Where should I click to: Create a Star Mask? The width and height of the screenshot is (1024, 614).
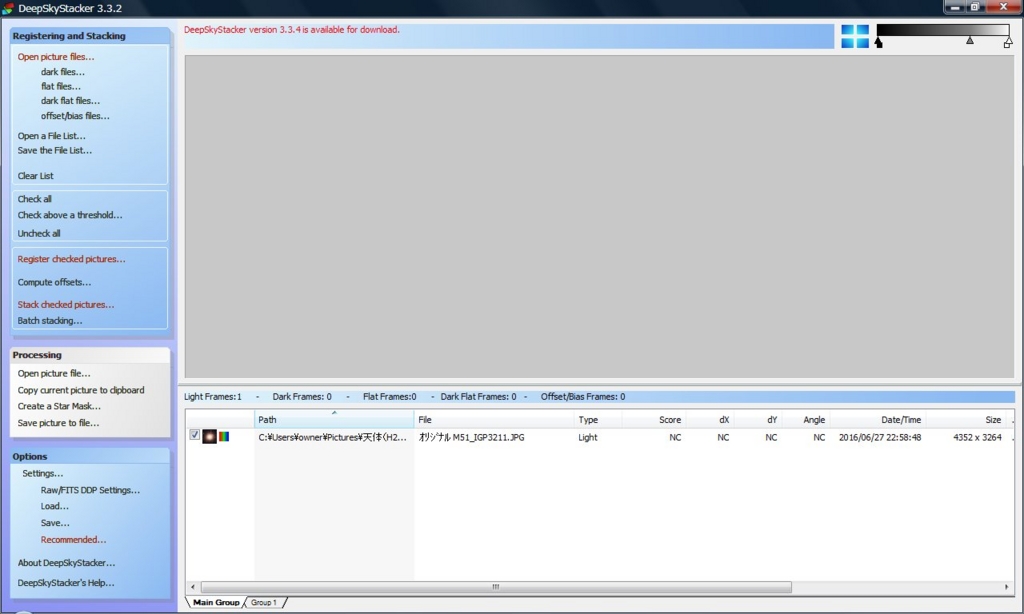tap(59, 406)
